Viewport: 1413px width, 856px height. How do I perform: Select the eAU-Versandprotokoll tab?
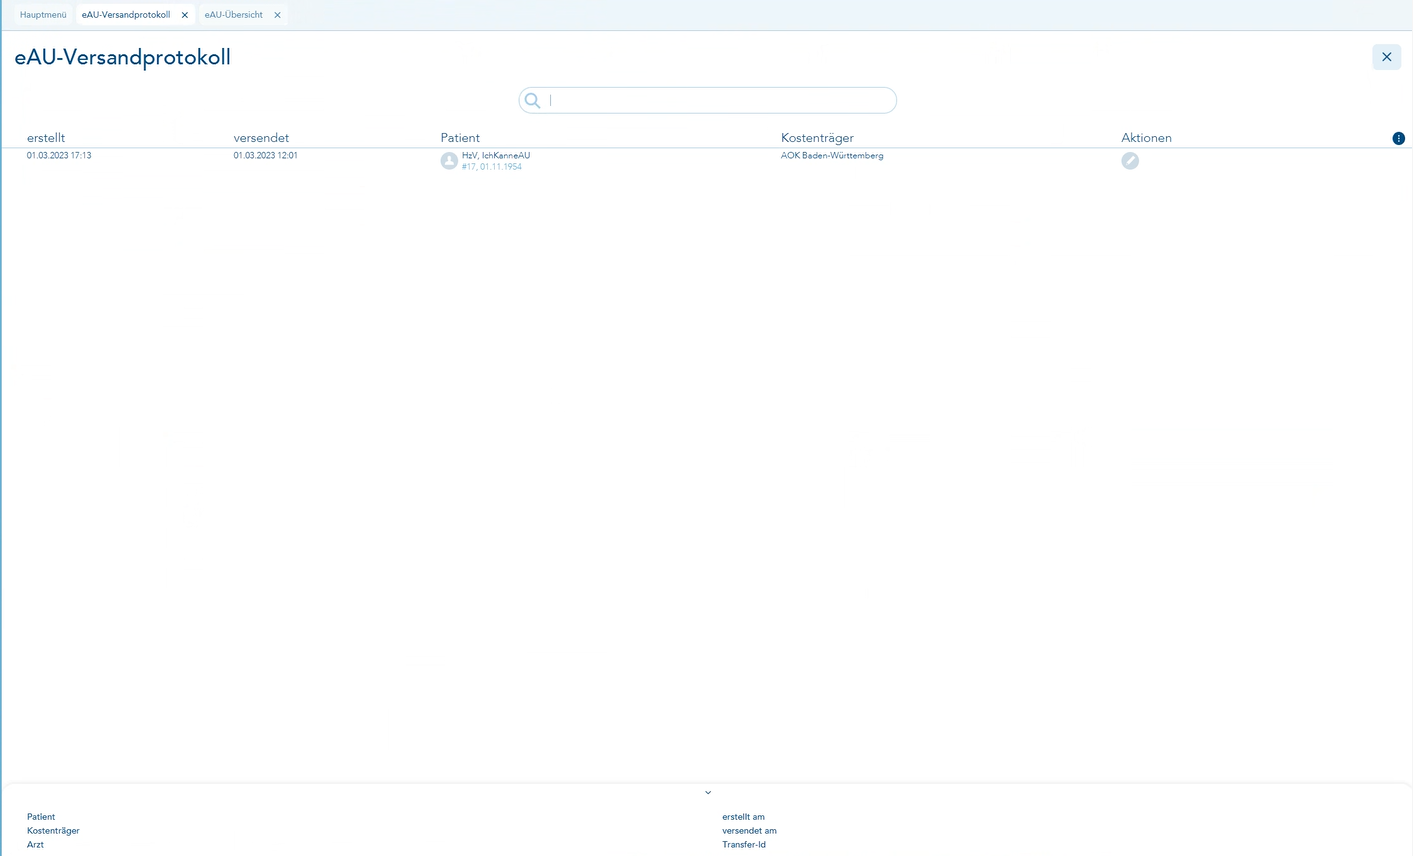click(126, 15)
